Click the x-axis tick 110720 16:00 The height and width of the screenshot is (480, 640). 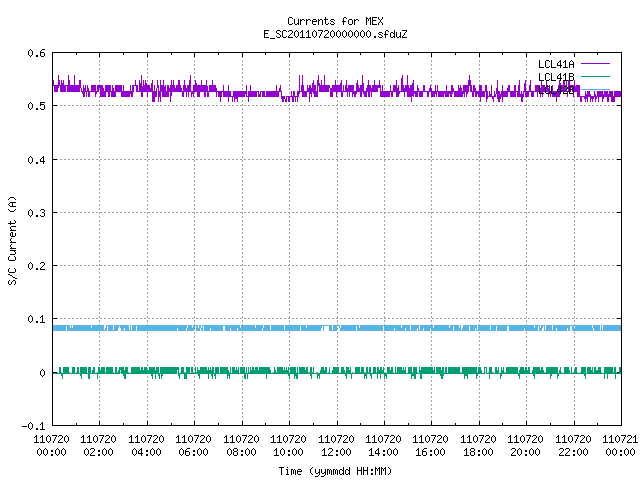(x=430, y=446)
